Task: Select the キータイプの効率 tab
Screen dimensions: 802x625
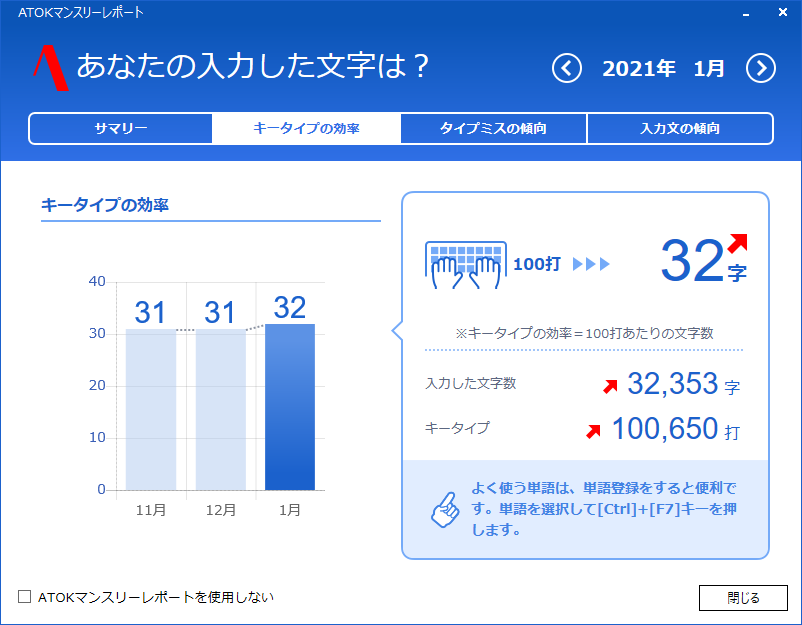Action: [306, 129]
